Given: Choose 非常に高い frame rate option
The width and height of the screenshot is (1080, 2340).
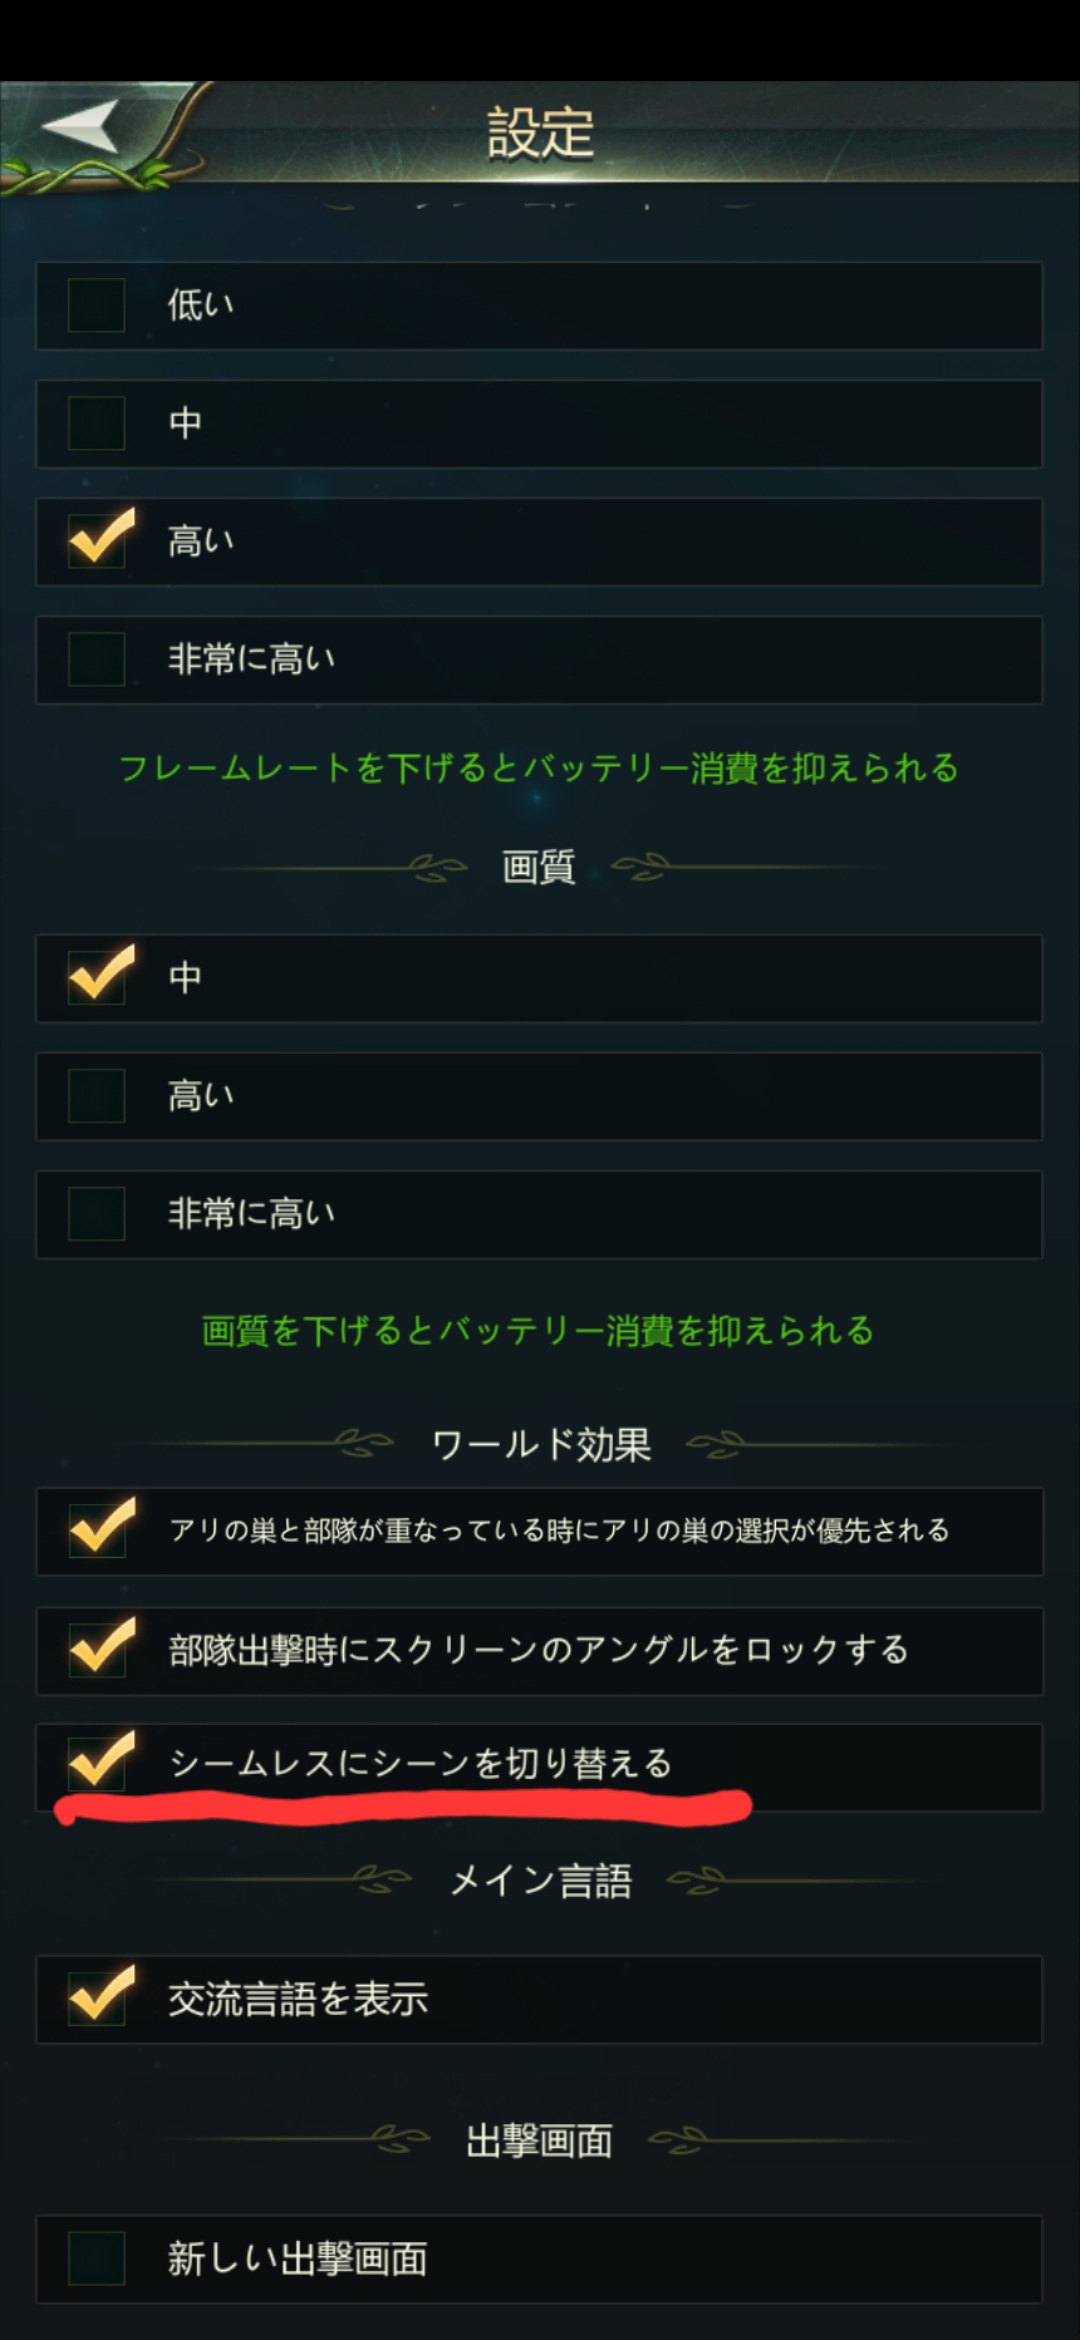Looking at the screenshot, I should click(96, 659).
